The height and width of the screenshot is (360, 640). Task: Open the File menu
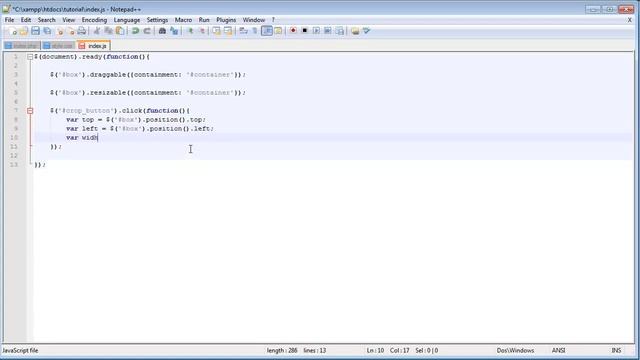pyautogui.click(x=9, y=20)
